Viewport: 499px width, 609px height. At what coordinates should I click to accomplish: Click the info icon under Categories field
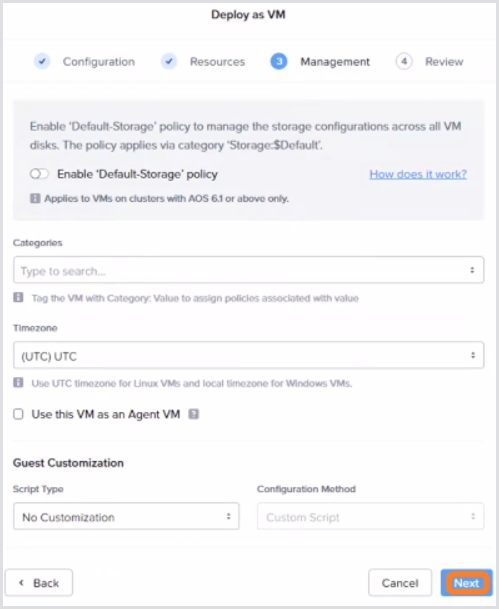pos(18,298)
